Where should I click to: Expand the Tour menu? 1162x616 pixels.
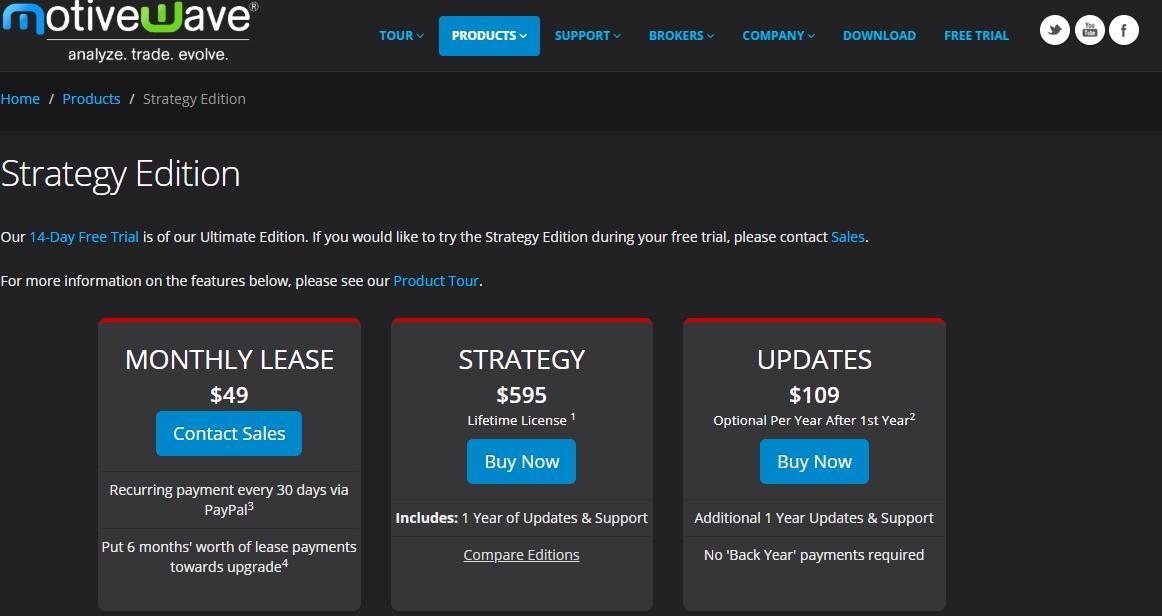tap(401, 36)
